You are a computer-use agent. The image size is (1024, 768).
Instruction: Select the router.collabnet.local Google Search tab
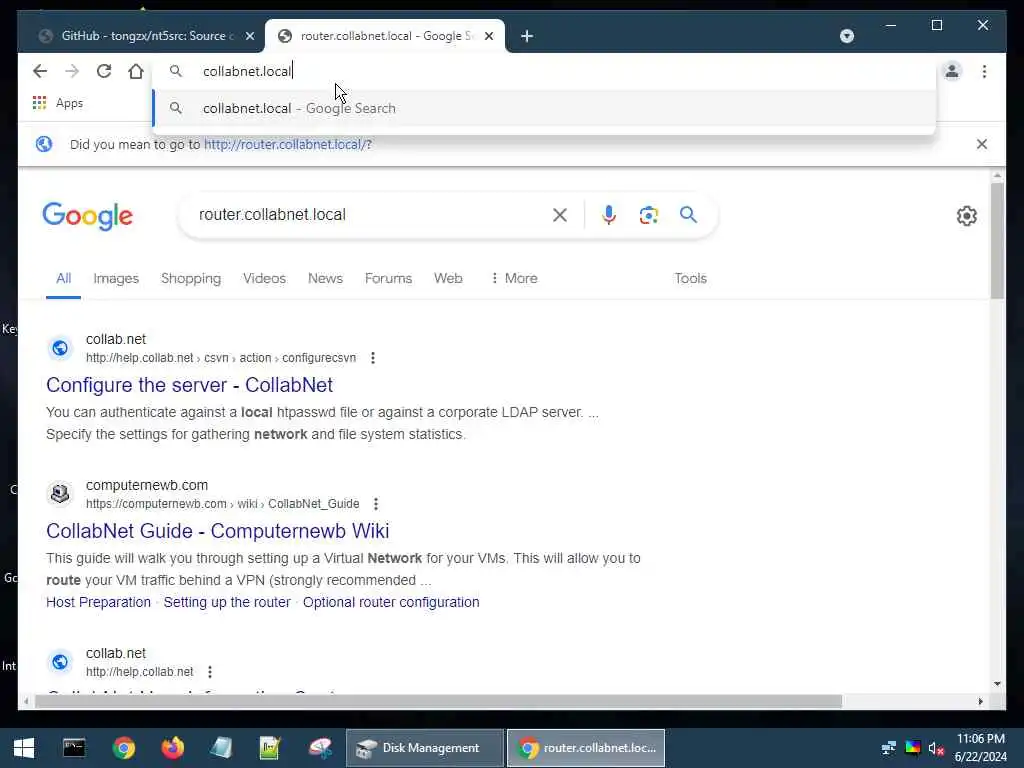(x=385, y=36)
